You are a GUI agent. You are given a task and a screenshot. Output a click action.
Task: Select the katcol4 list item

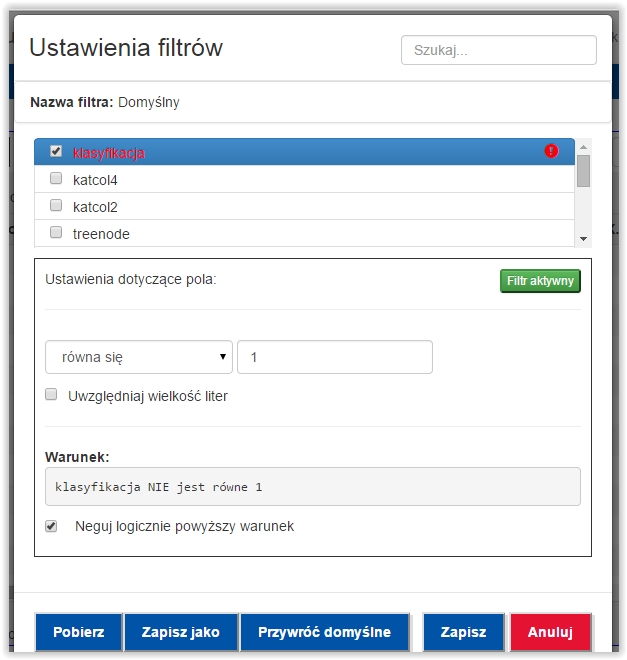click(304, 179)
